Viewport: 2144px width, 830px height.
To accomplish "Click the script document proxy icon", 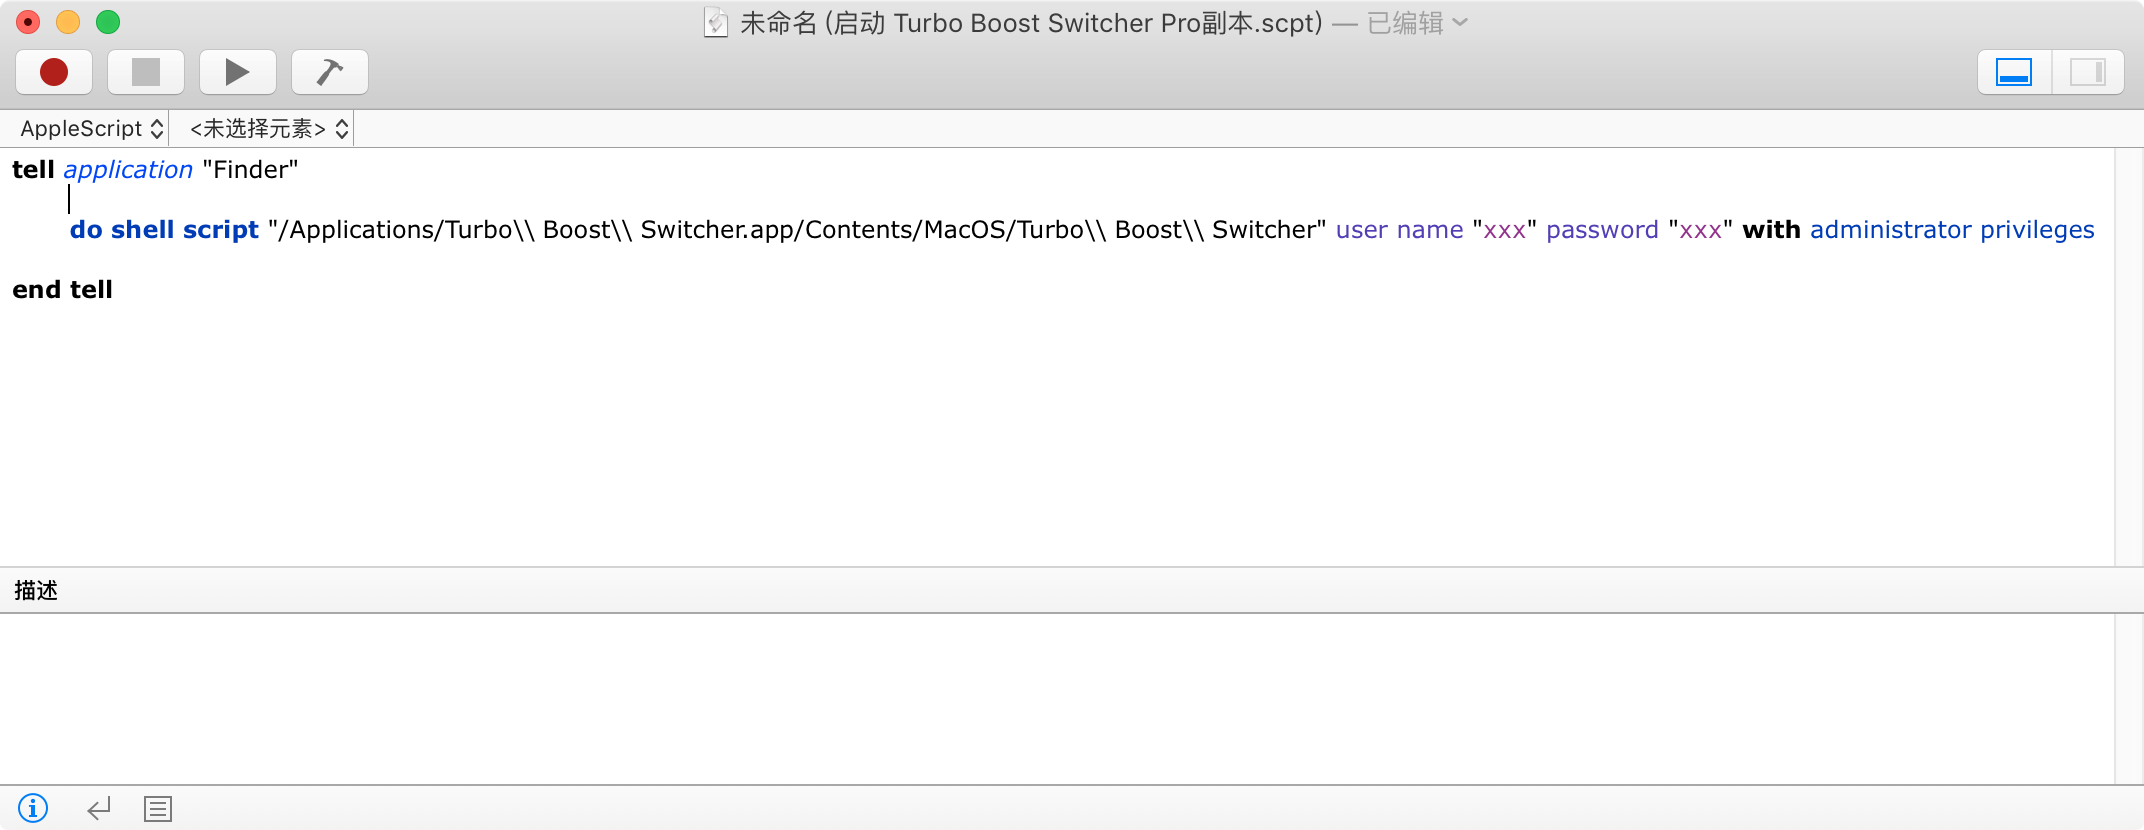I will tap(716, 22).
